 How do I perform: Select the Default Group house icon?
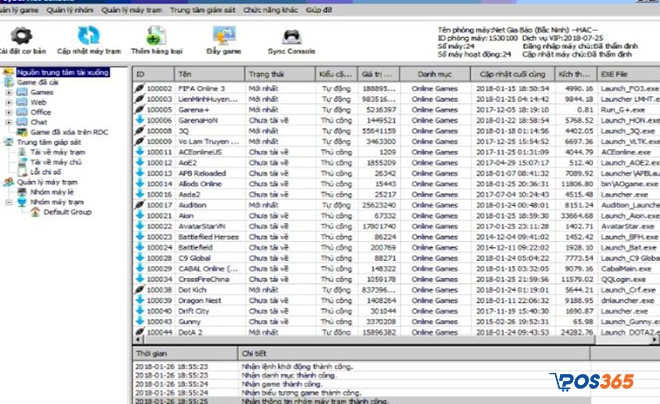(35, 212)
